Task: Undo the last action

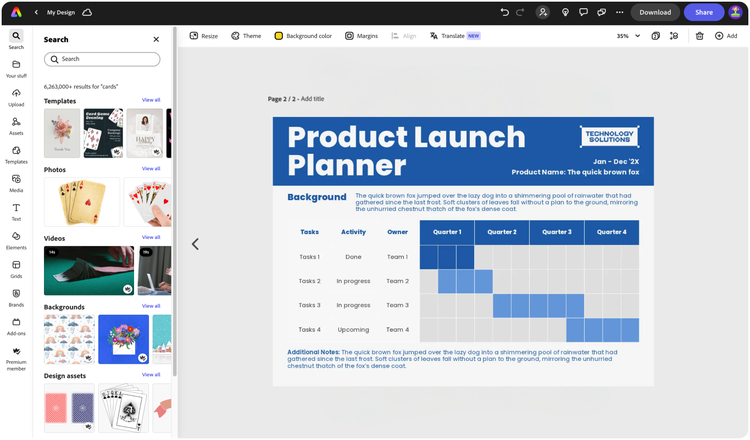Action: point(504,12)
